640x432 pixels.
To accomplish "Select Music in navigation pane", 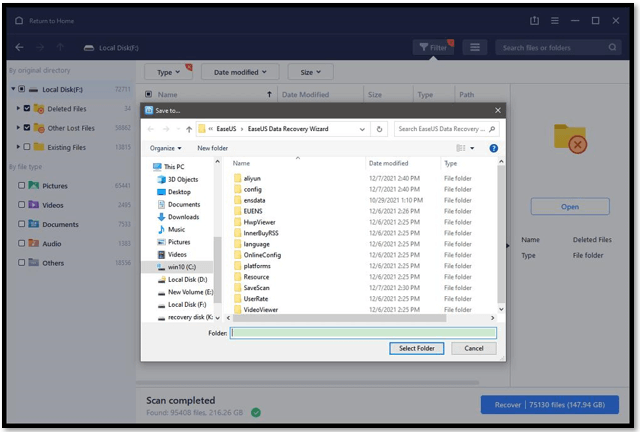I will (x=171, y=229).
